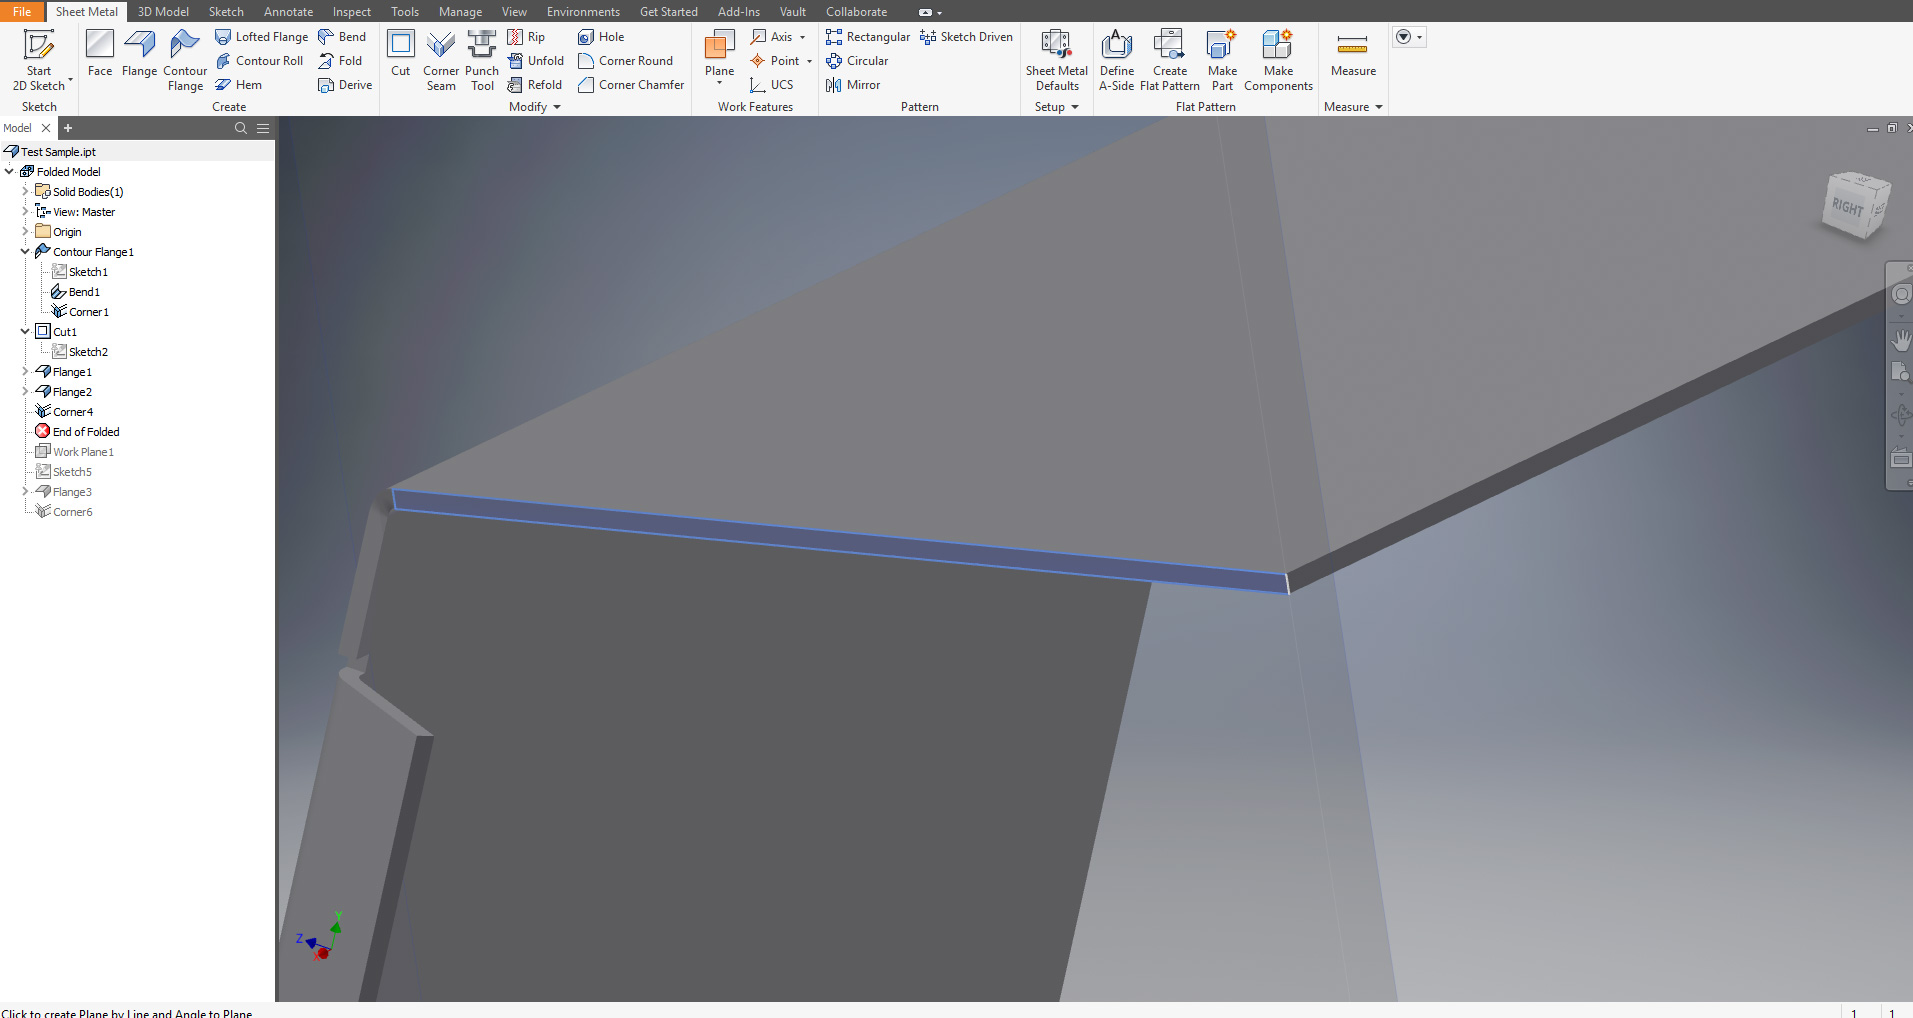This screenshot has width=1913, height=1018.
Task: Create a work Plane
Action: click(720, 54)
